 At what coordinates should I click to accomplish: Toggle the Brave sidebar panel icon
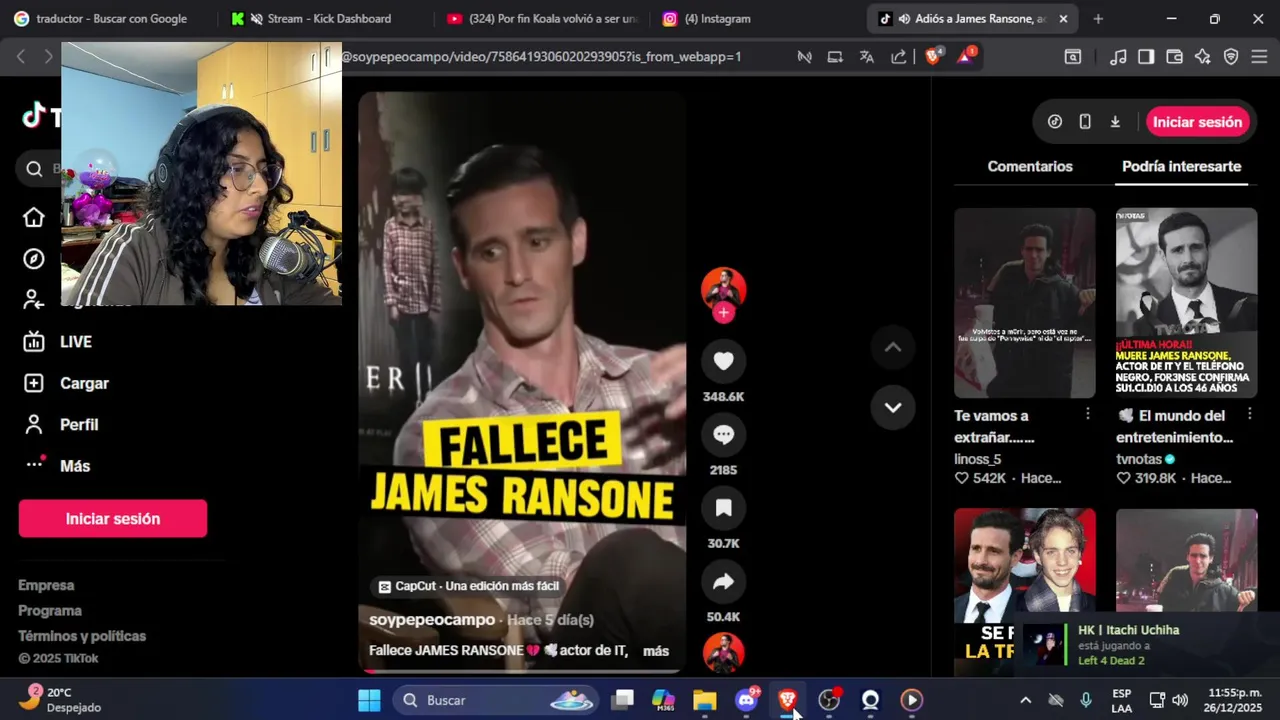[1146, 57]
